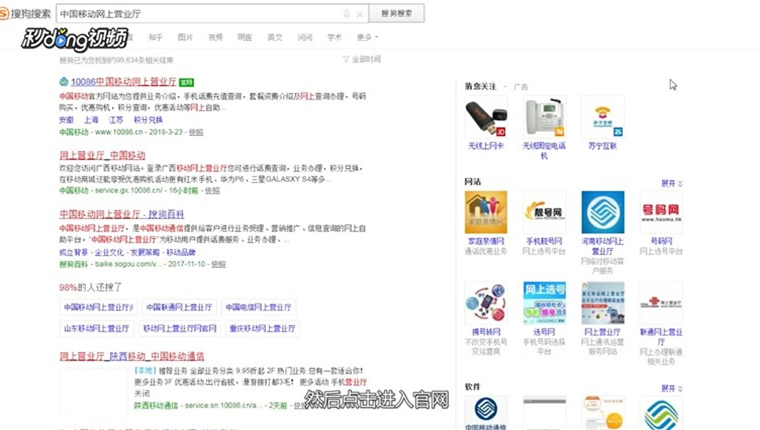Click related search 移动网上营业厅官网
This screenshot has height=430, width=760.
point(180,328)
